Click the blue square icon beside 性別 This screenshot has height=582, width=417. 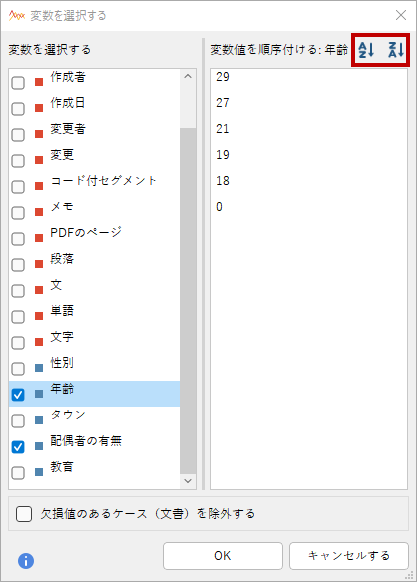pos(39,368)
